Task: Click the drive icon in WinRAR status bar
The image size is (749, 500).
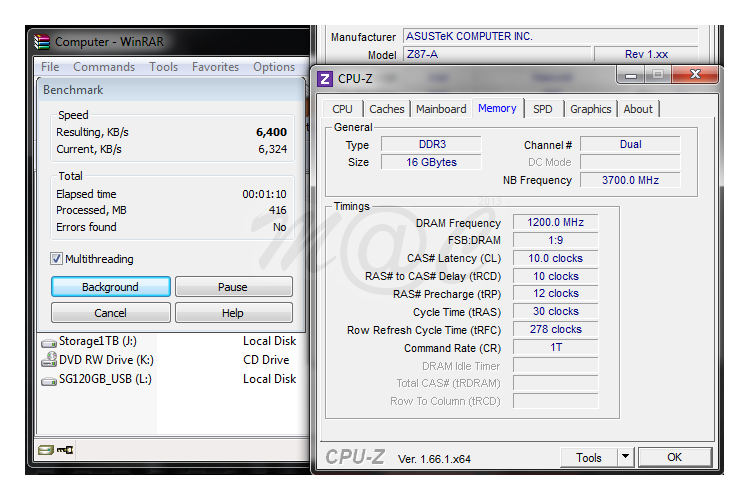Action: (46, 450)
